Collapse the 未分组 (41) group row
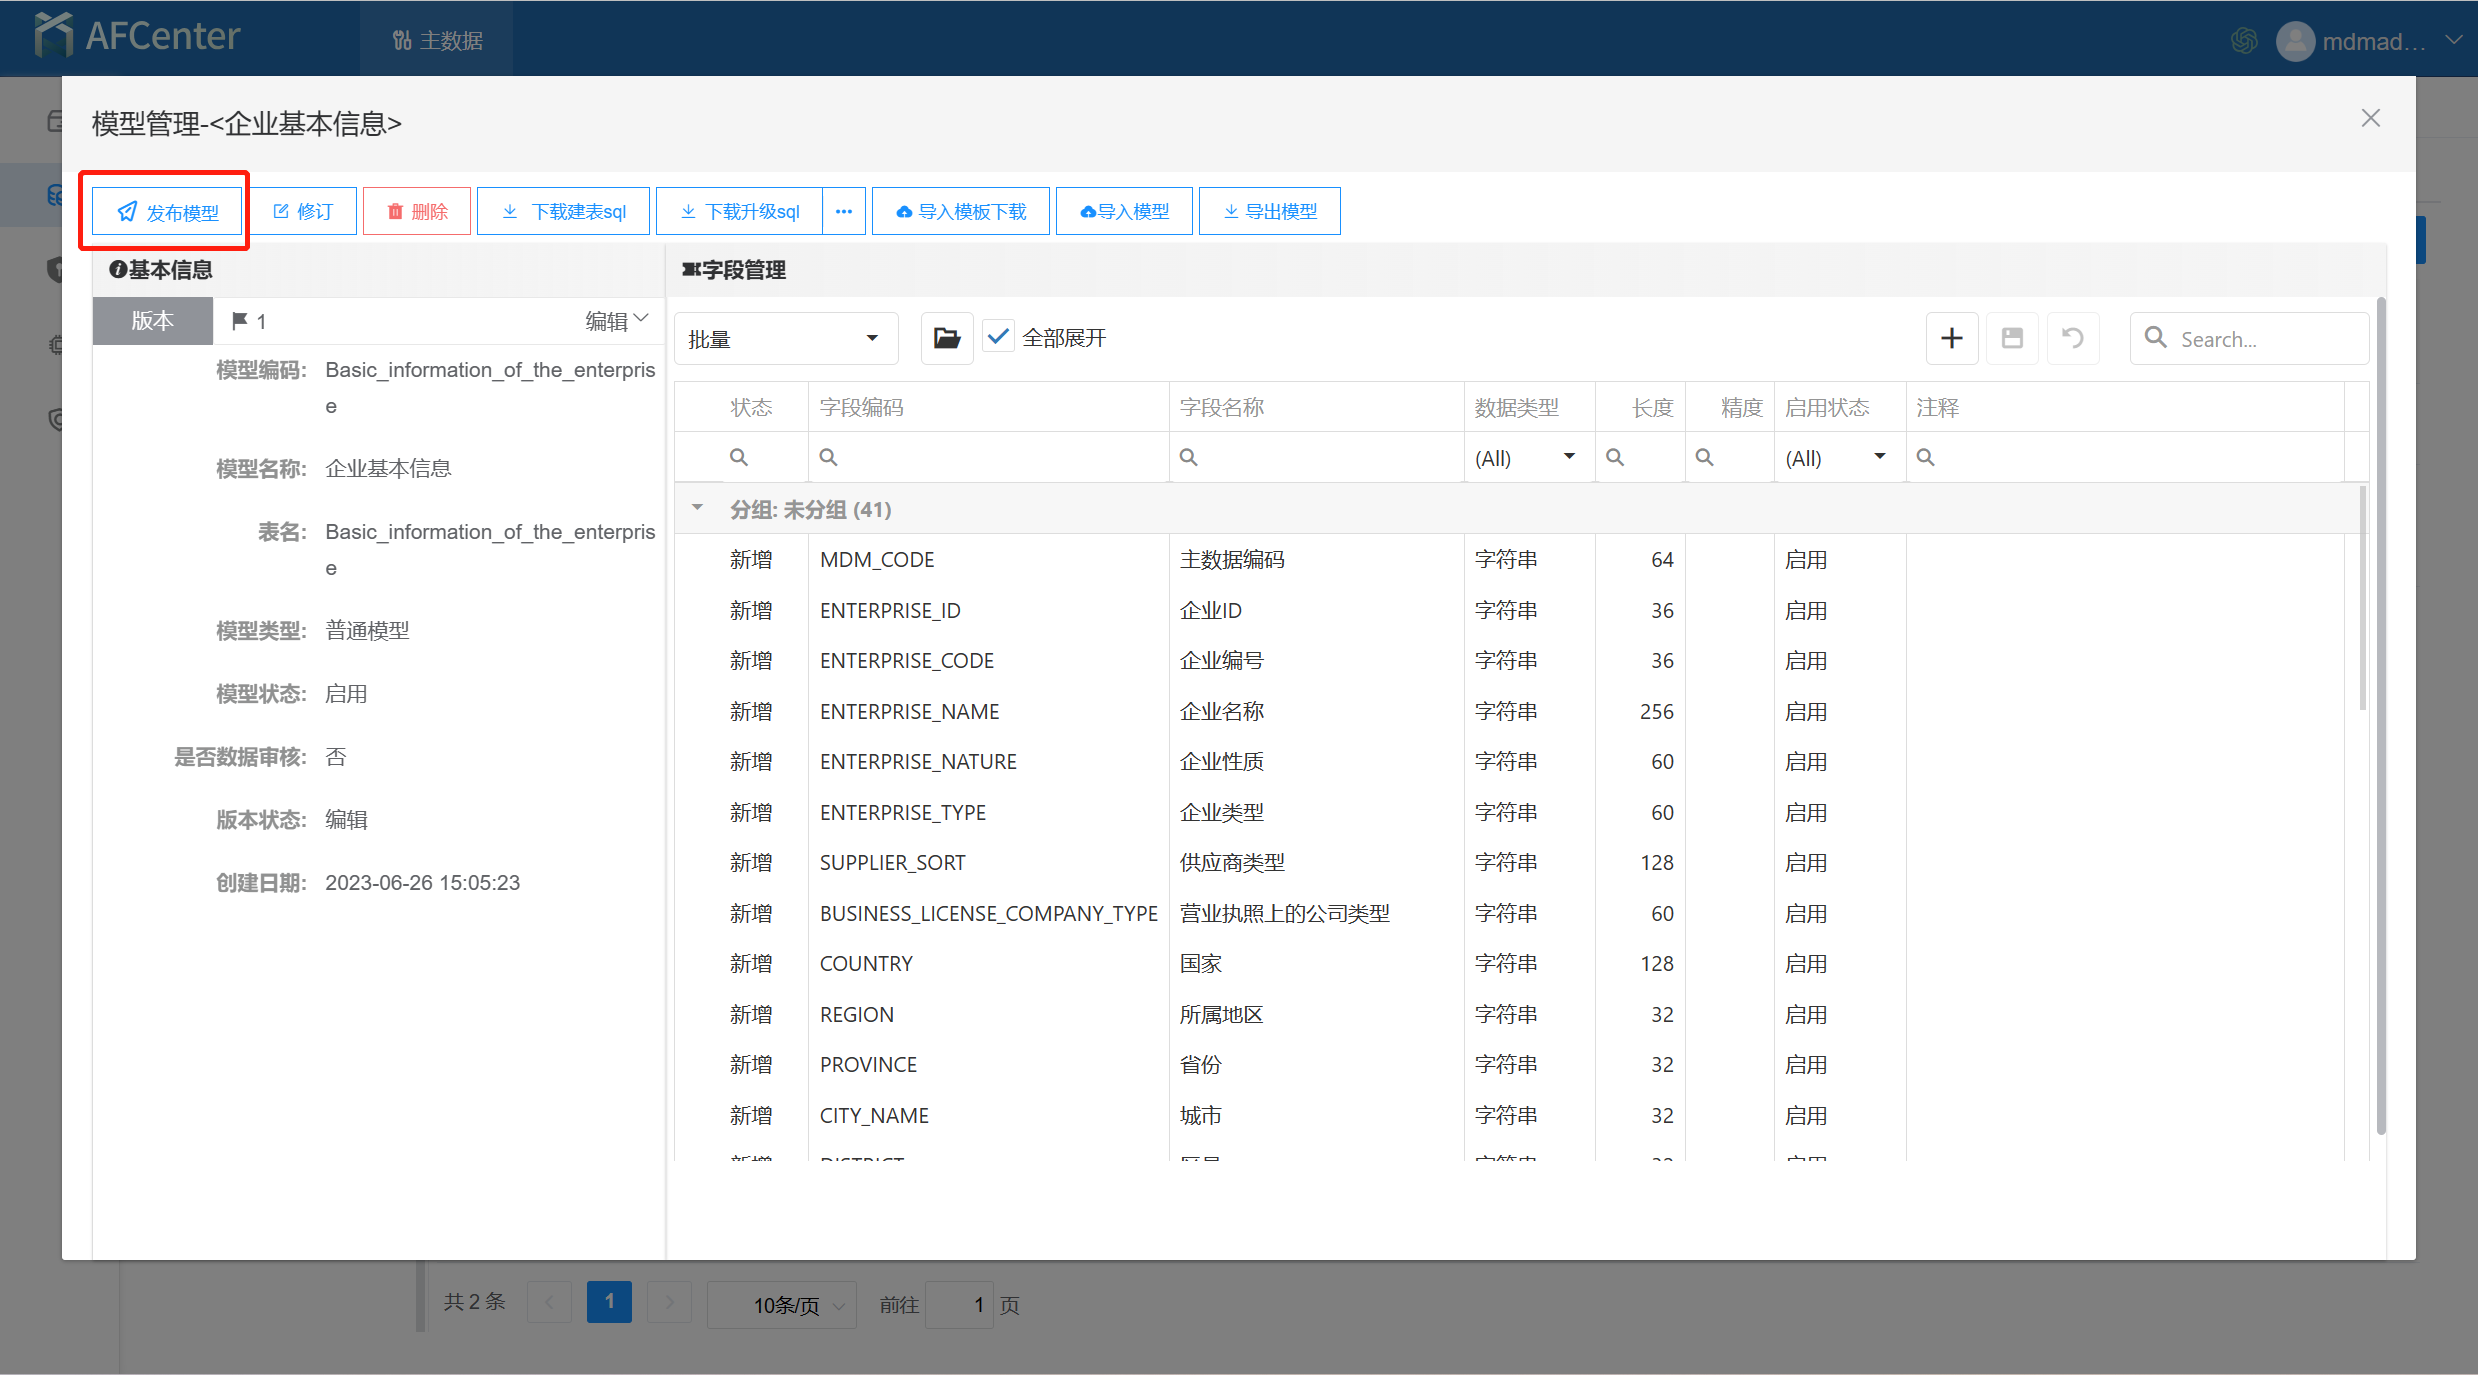This screenshot has width=2478, height=1375. (697, 509)
